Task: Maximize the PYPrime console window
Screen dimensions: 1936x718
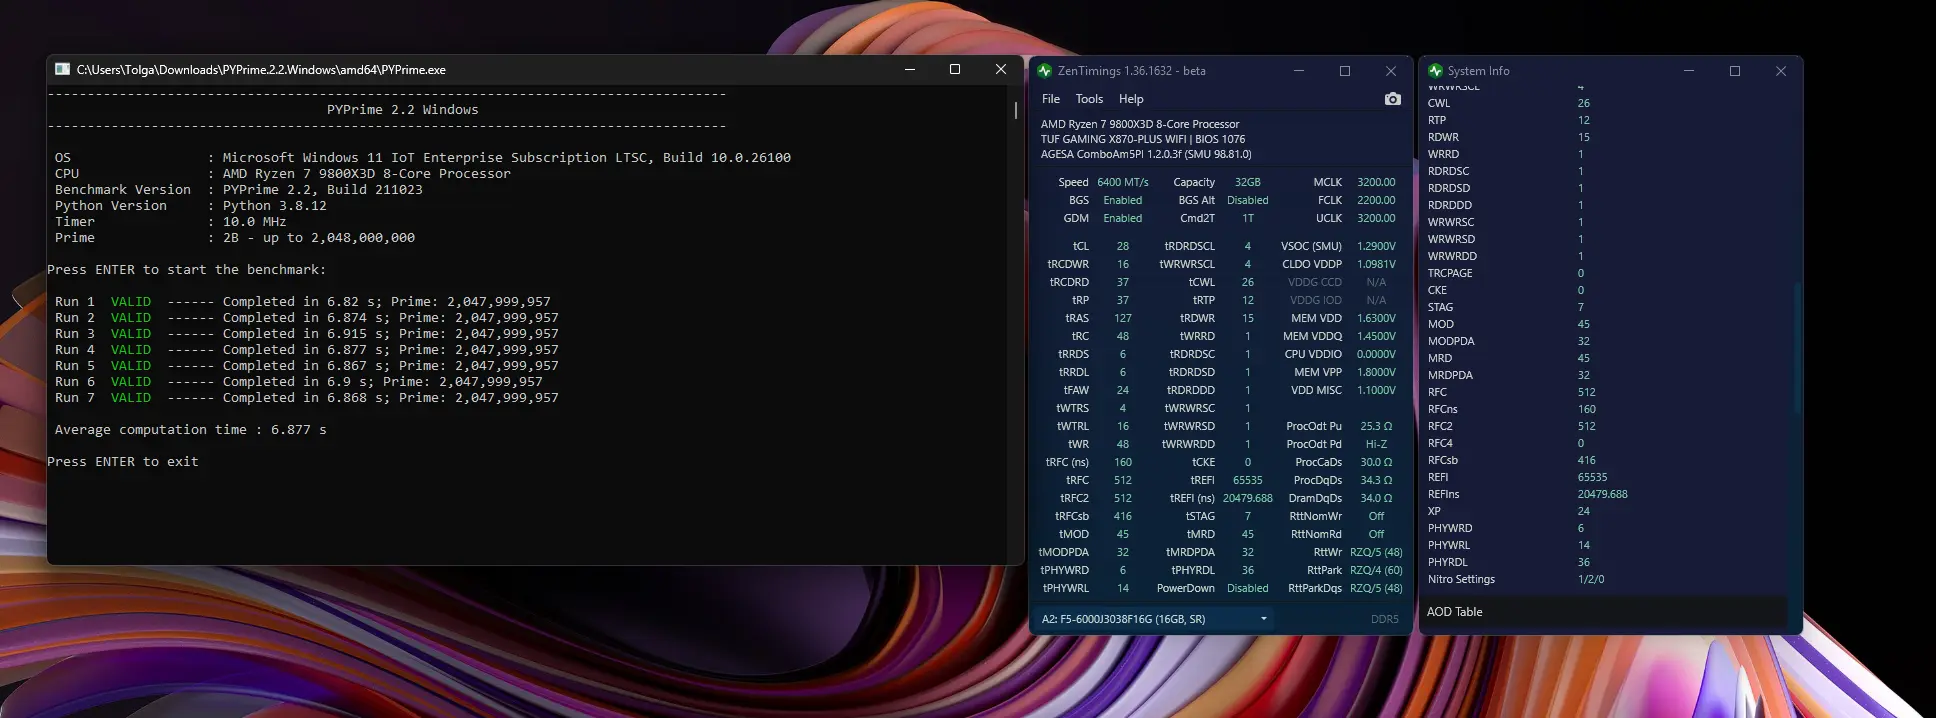Action: tap(954, 69)
